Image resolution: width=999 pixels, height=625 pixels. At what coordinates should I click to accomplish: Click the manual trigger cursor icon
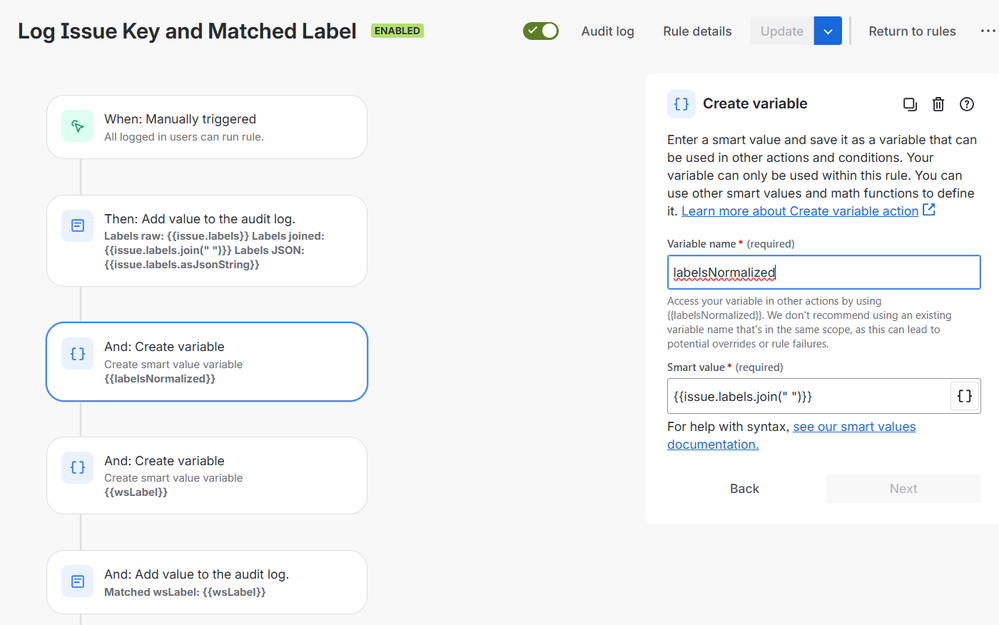[x=78, y=126]
